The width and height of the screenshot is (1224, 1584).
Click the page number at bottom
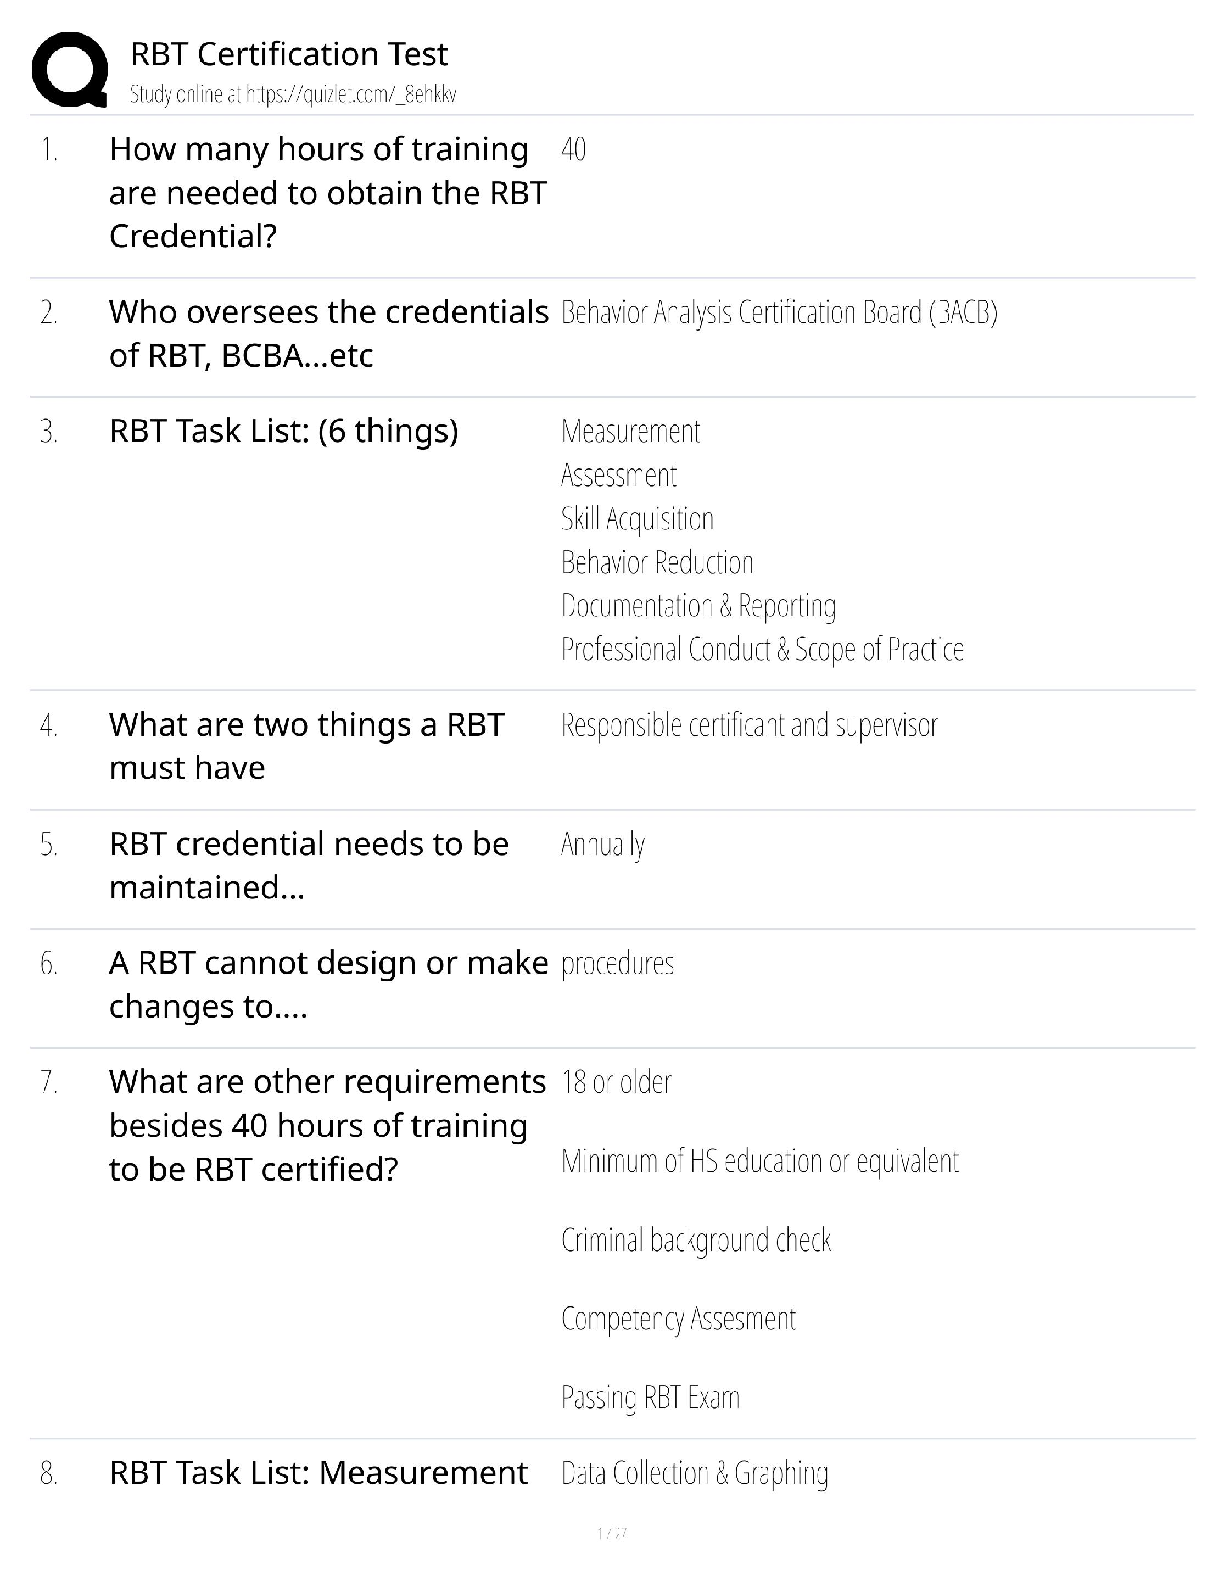[x=611, y=1533]
